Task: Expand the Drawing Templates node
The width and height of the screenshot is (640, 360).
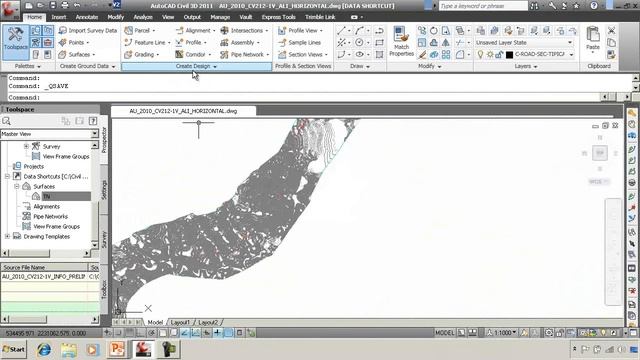Action: tap(7, 237)
